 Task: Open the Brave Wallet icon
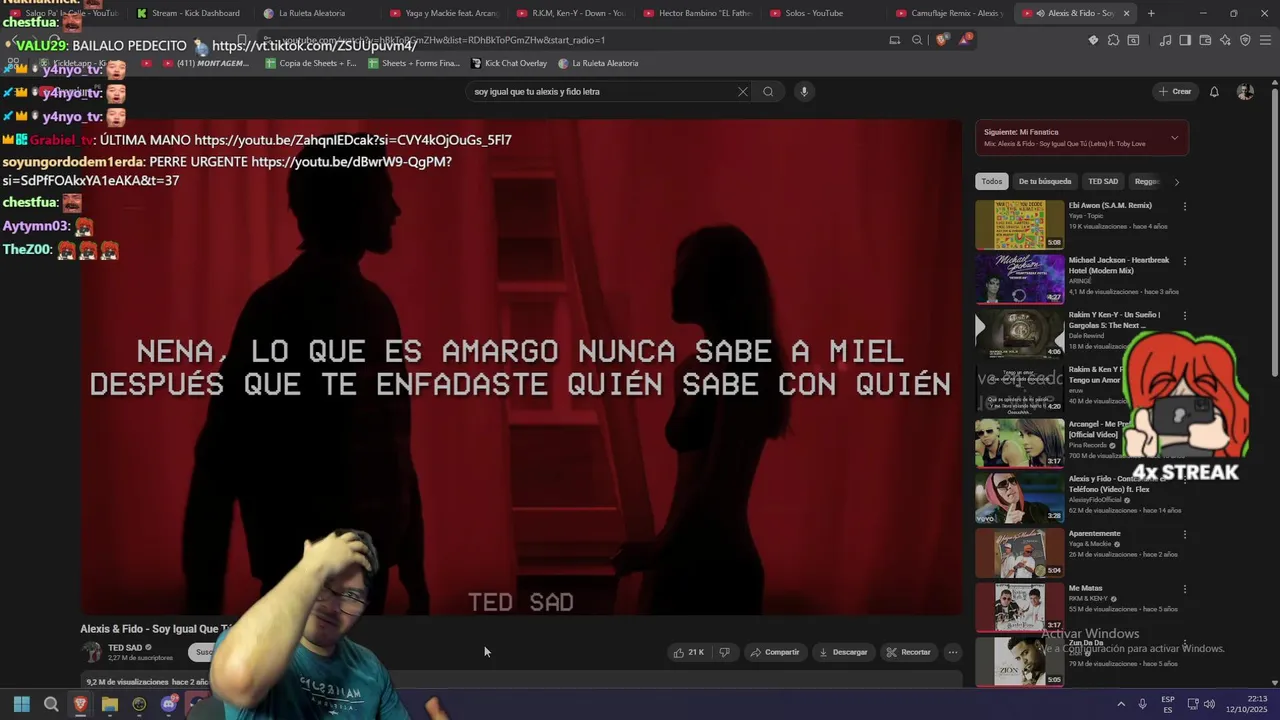[x=1205, y=40]
